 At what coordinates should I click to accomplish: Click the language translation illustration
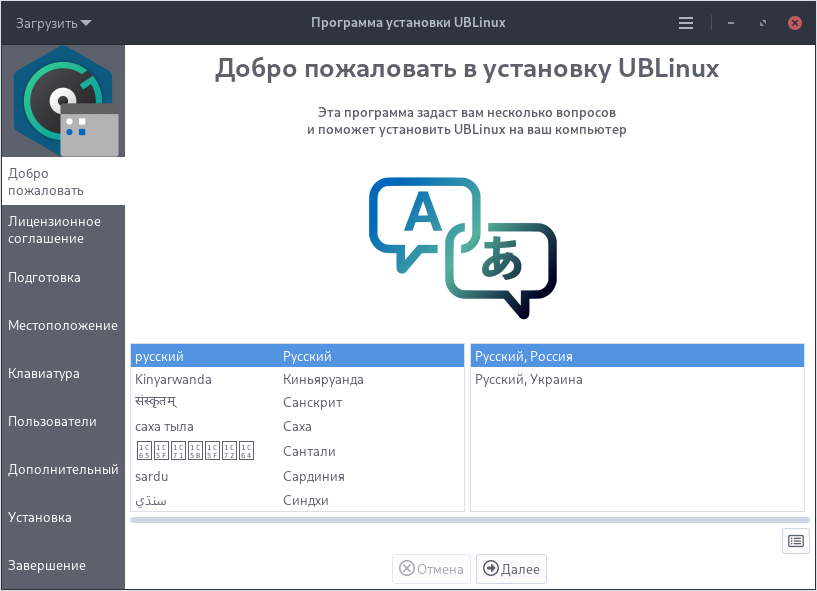[x=463, y=248]
